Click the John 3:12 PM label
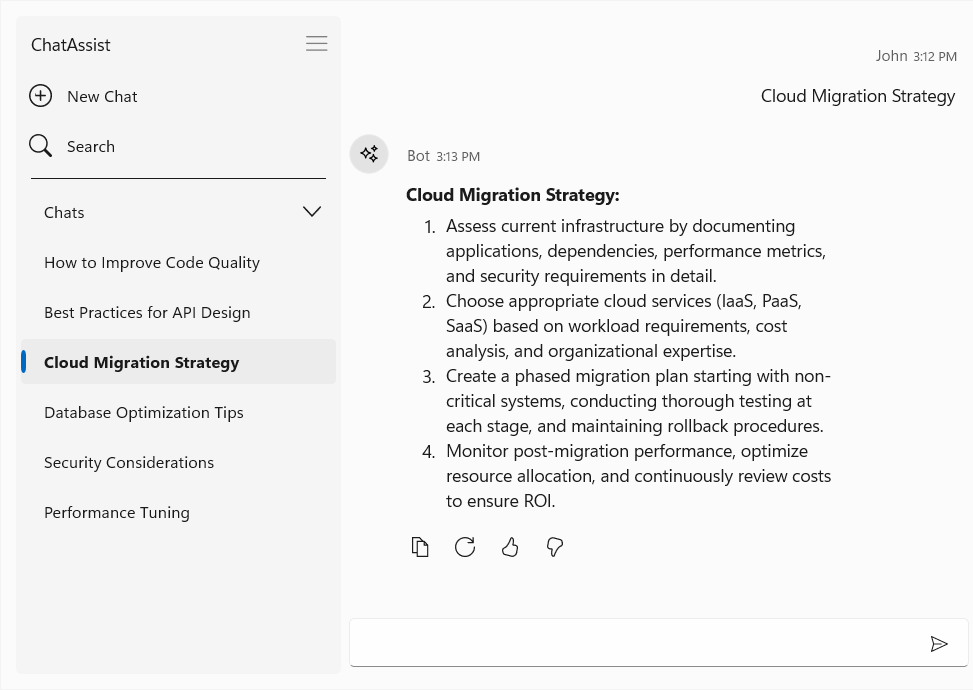973x690 pixels. pyautogui.click(x=916, y=56)
